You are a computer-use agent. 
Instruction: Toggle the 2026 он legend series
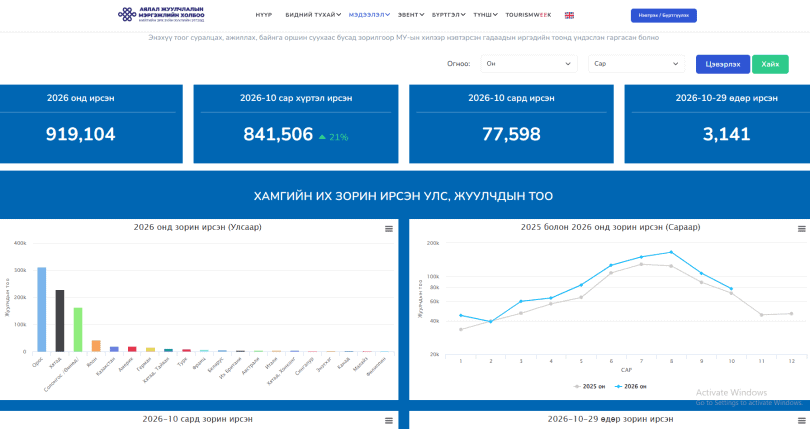click(x=630, y=386)
